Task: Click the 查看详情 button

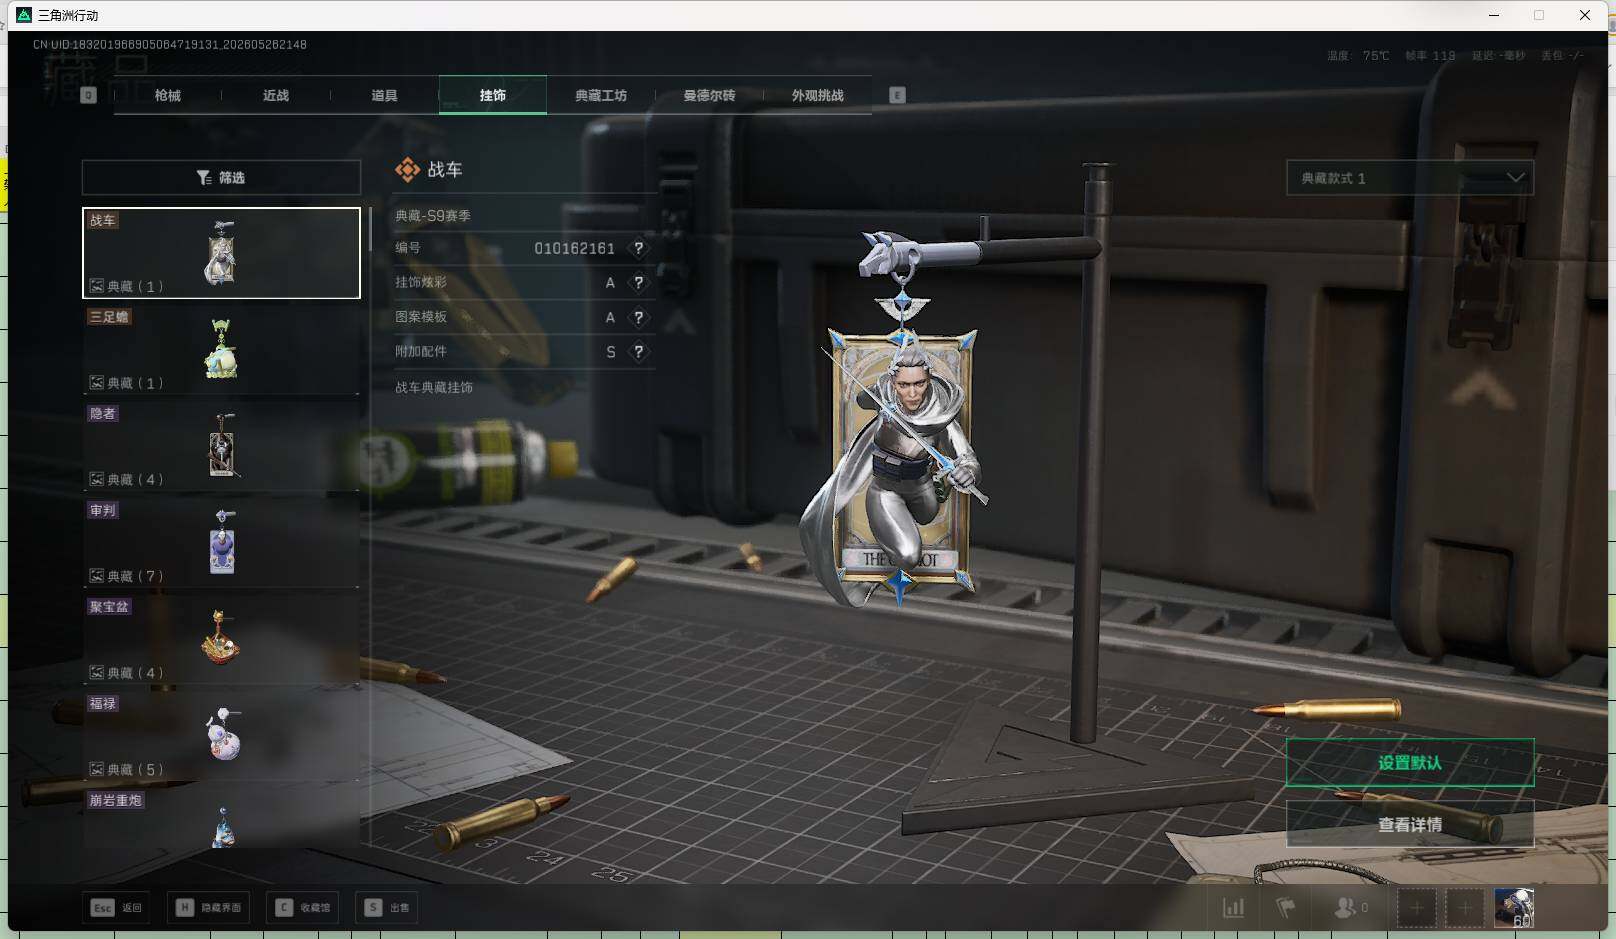Action: pyautogui.click(x=1410, y=824)
